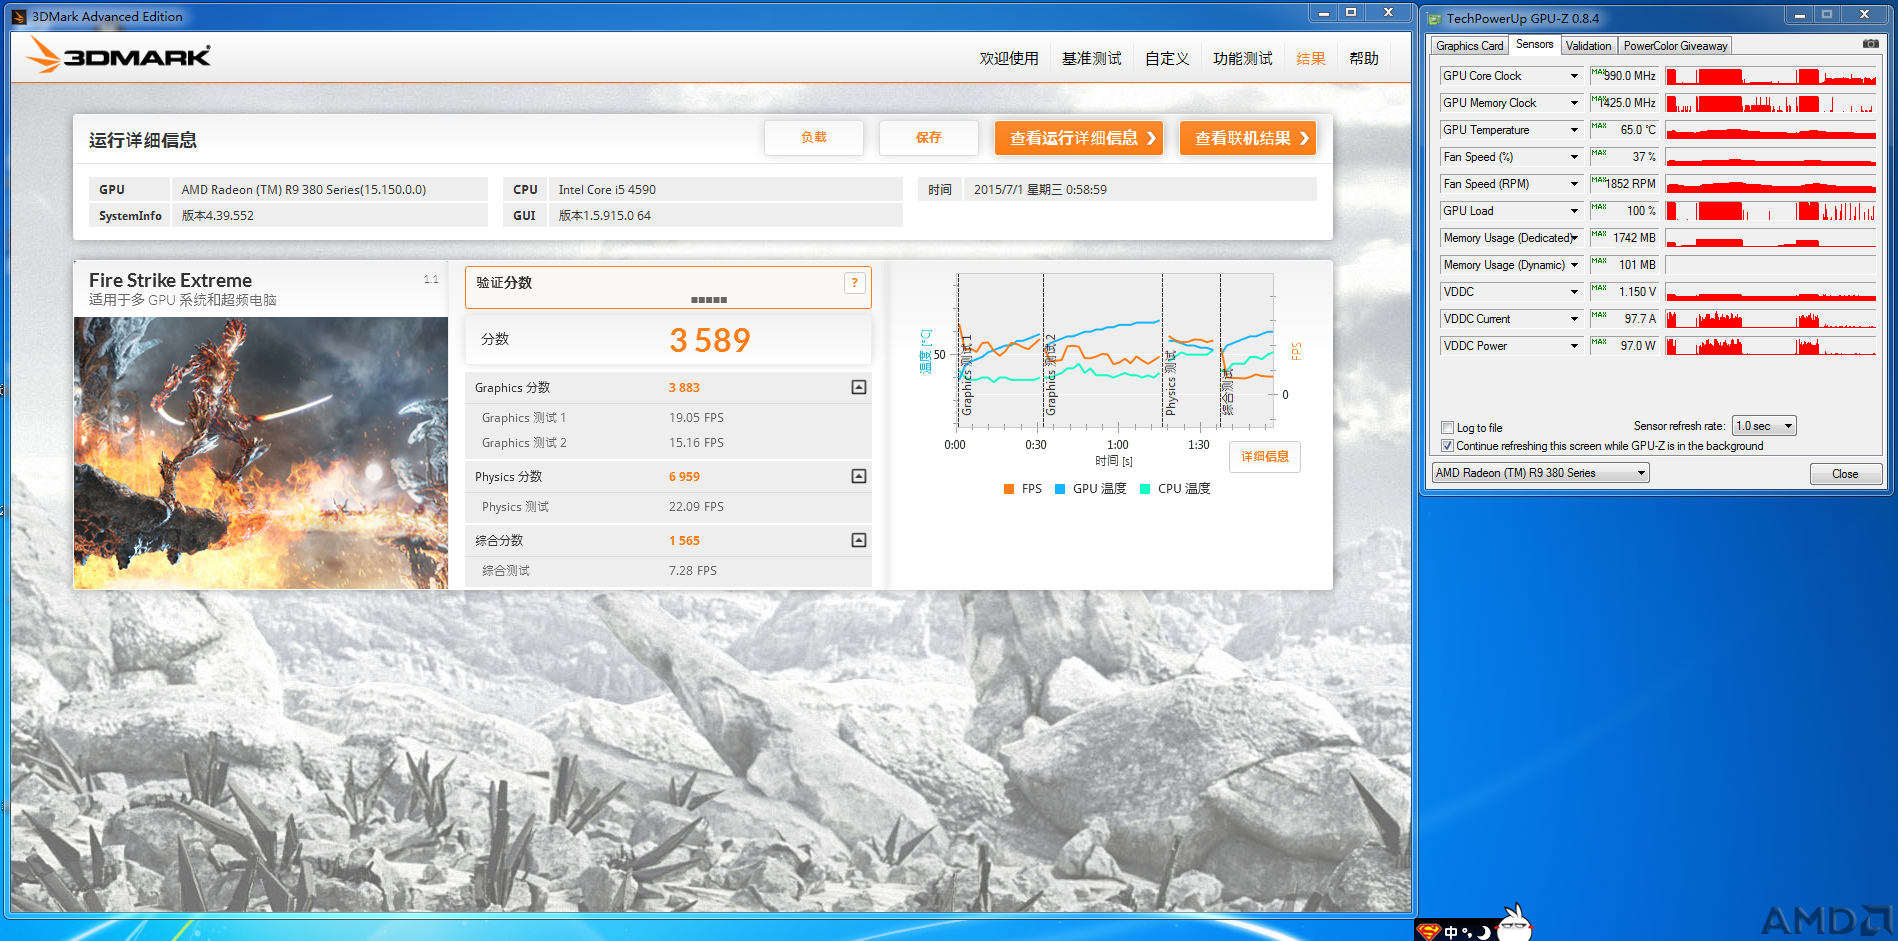Click the 综合测试 row 7.28 FPS
Screen dimensions: 1898x941
[x=668, y=571]
